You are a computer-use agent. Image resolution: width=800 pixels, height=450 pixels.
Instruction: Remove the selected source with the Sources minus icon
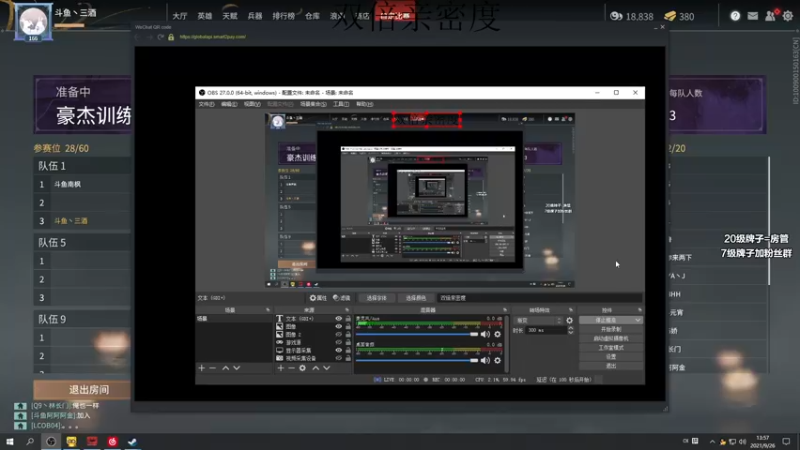tap(291, 368)
